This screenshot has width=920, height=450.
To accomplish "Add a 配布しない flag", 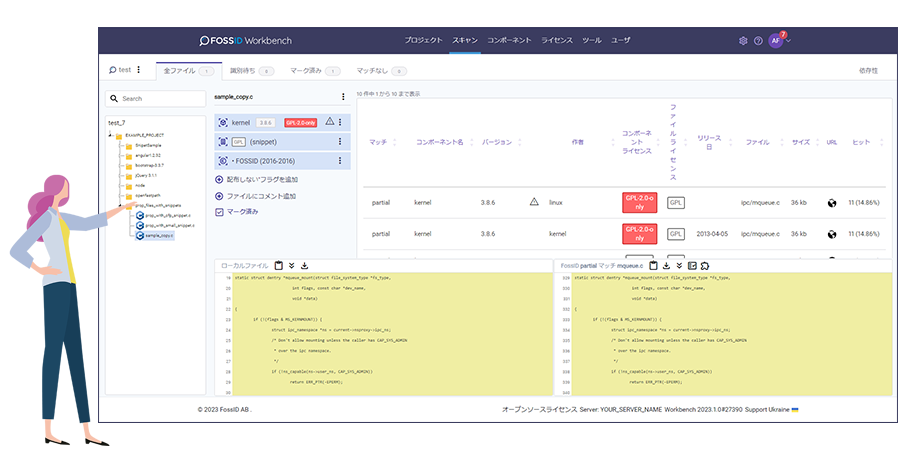I will 256,180.
